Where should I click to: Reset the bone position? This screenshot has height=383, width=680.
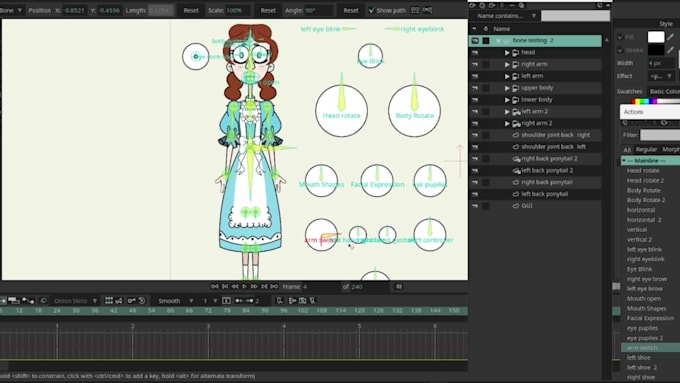191,10
